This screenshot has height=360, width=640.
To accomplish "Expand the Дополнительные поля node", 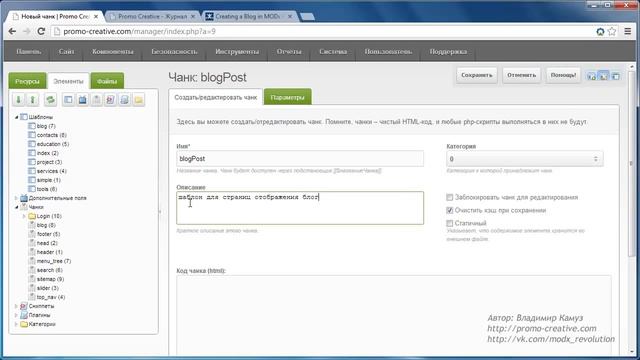I will click(x=16, y=198).
